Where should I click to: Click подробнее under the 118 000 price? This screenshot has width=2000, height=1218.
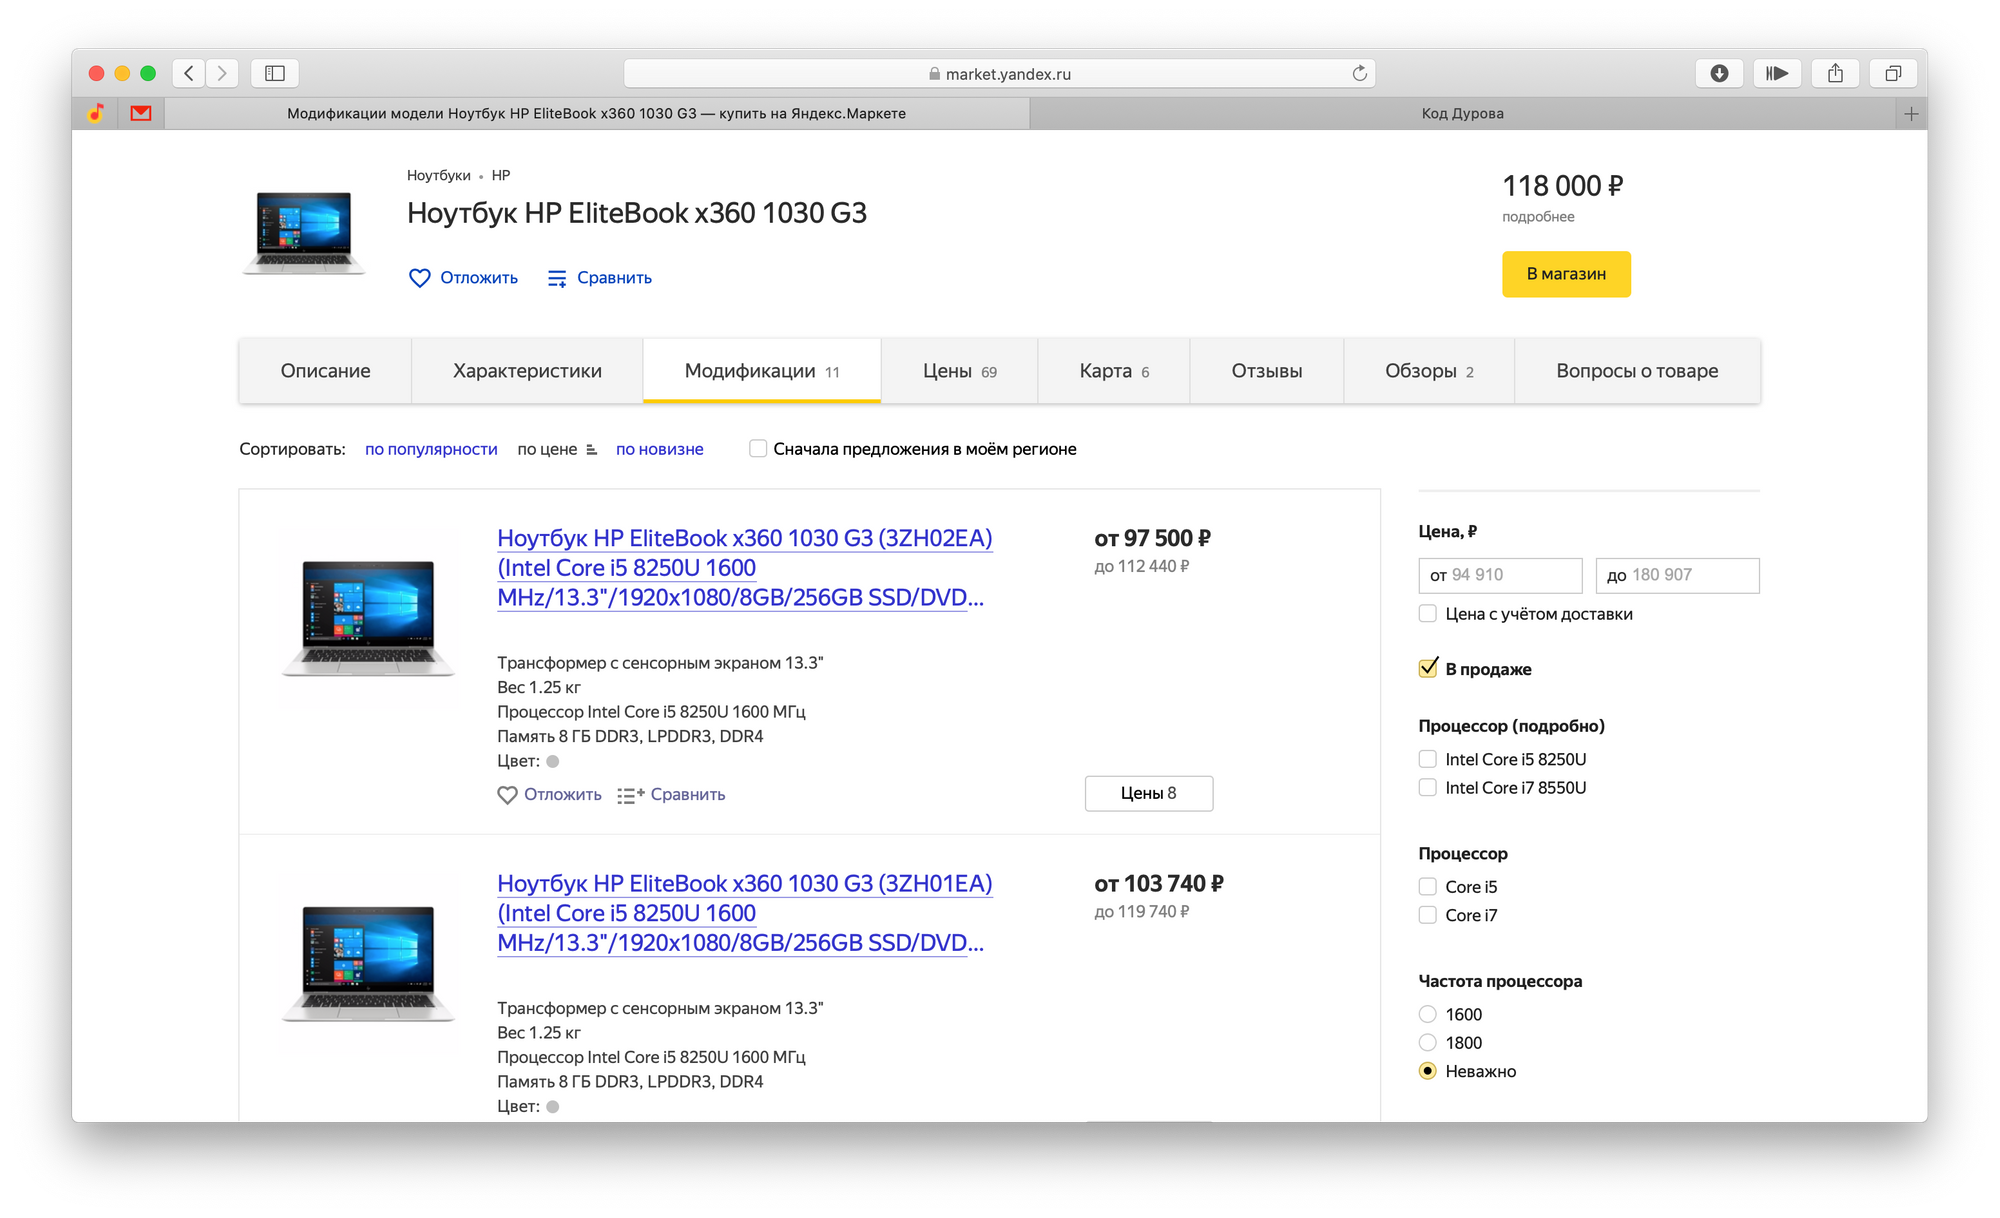pyautogui.click(x=1538, y=217)
